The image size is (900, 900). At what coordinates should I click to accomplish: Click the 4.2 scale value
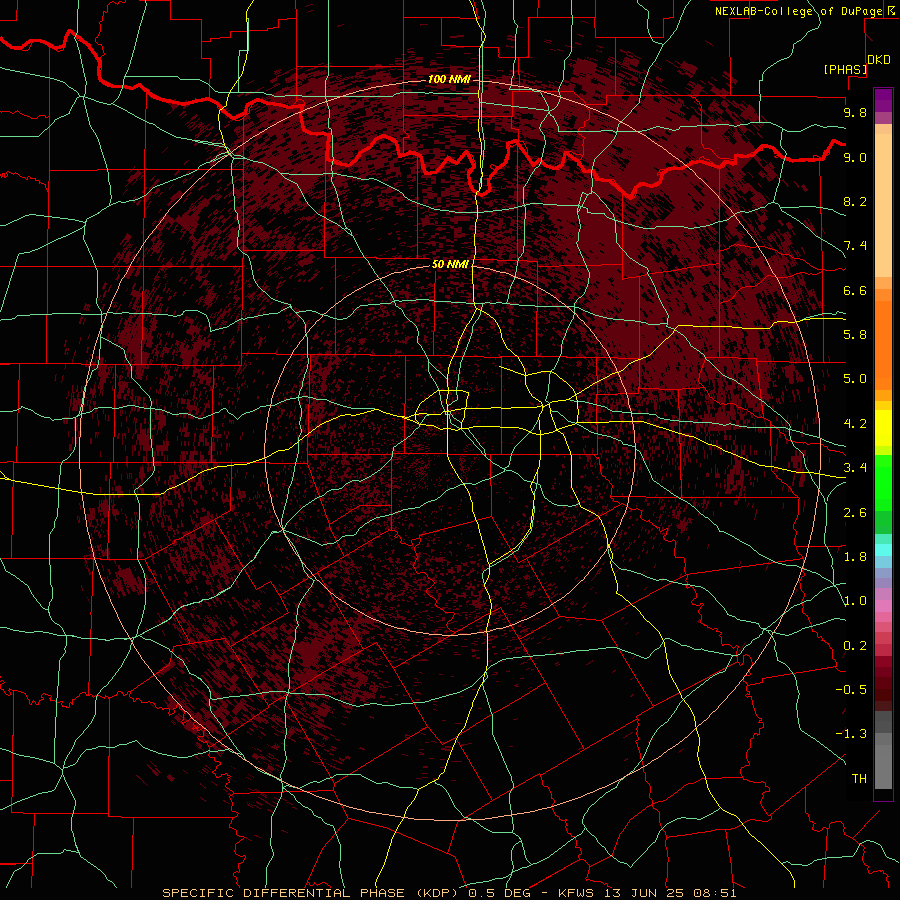[x=855, y=424]
